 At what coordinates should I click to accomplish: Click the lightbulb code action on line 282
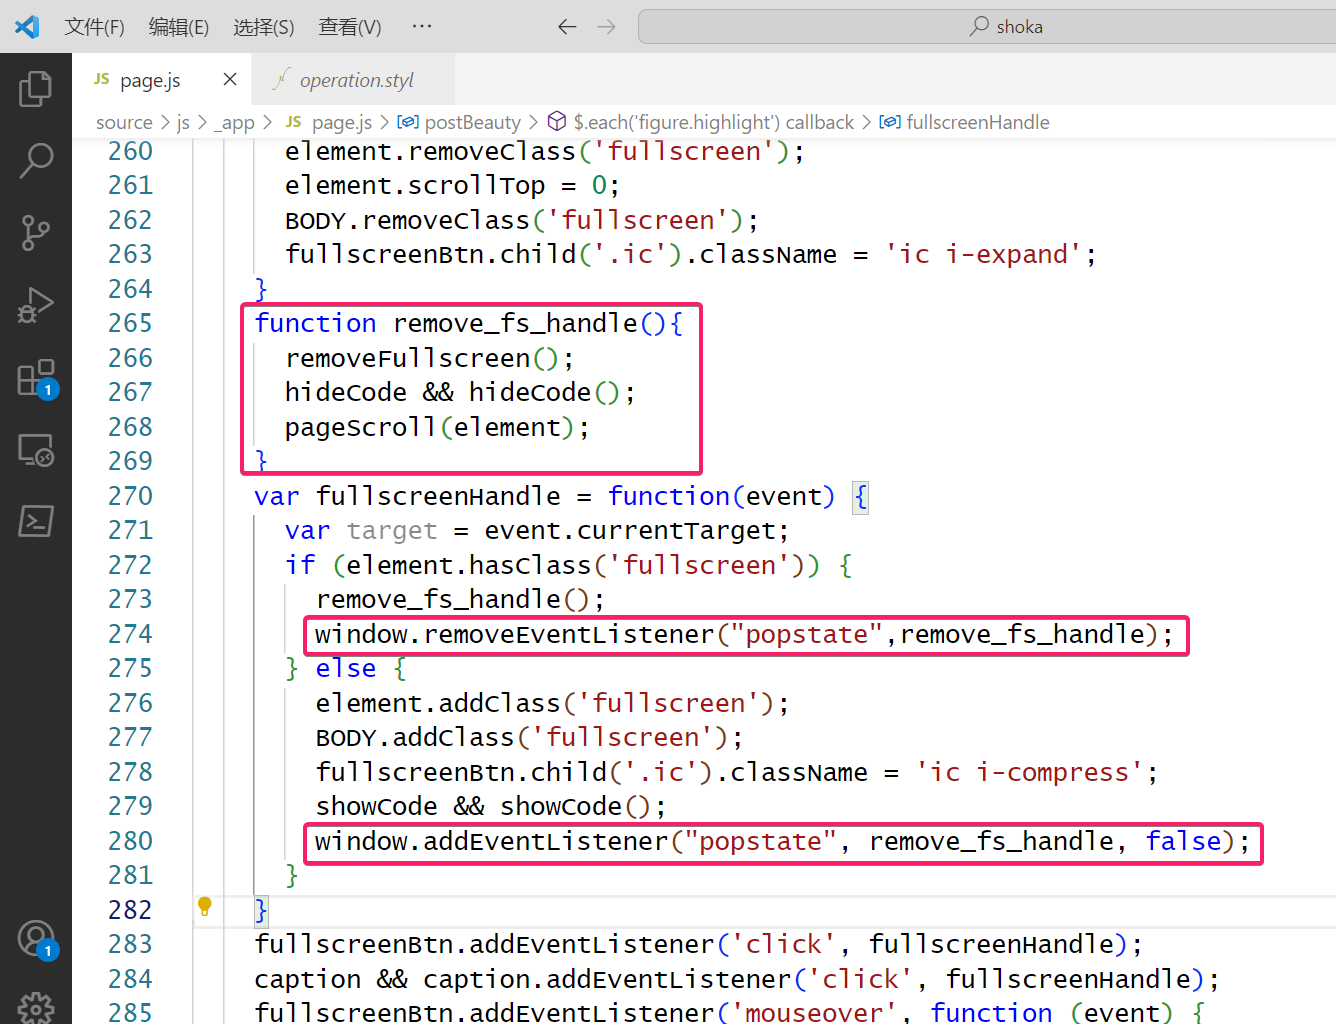point(205,907)
